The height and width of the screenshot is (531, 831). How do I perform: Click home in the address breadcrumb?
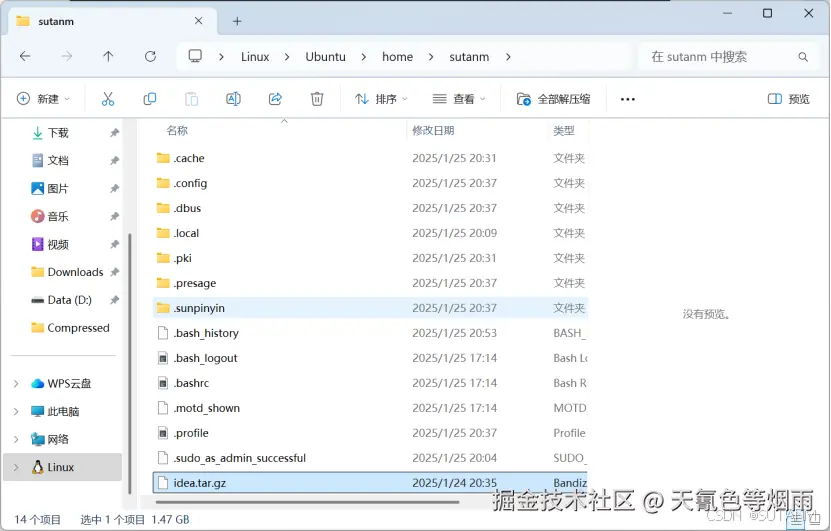pos(397,57)
